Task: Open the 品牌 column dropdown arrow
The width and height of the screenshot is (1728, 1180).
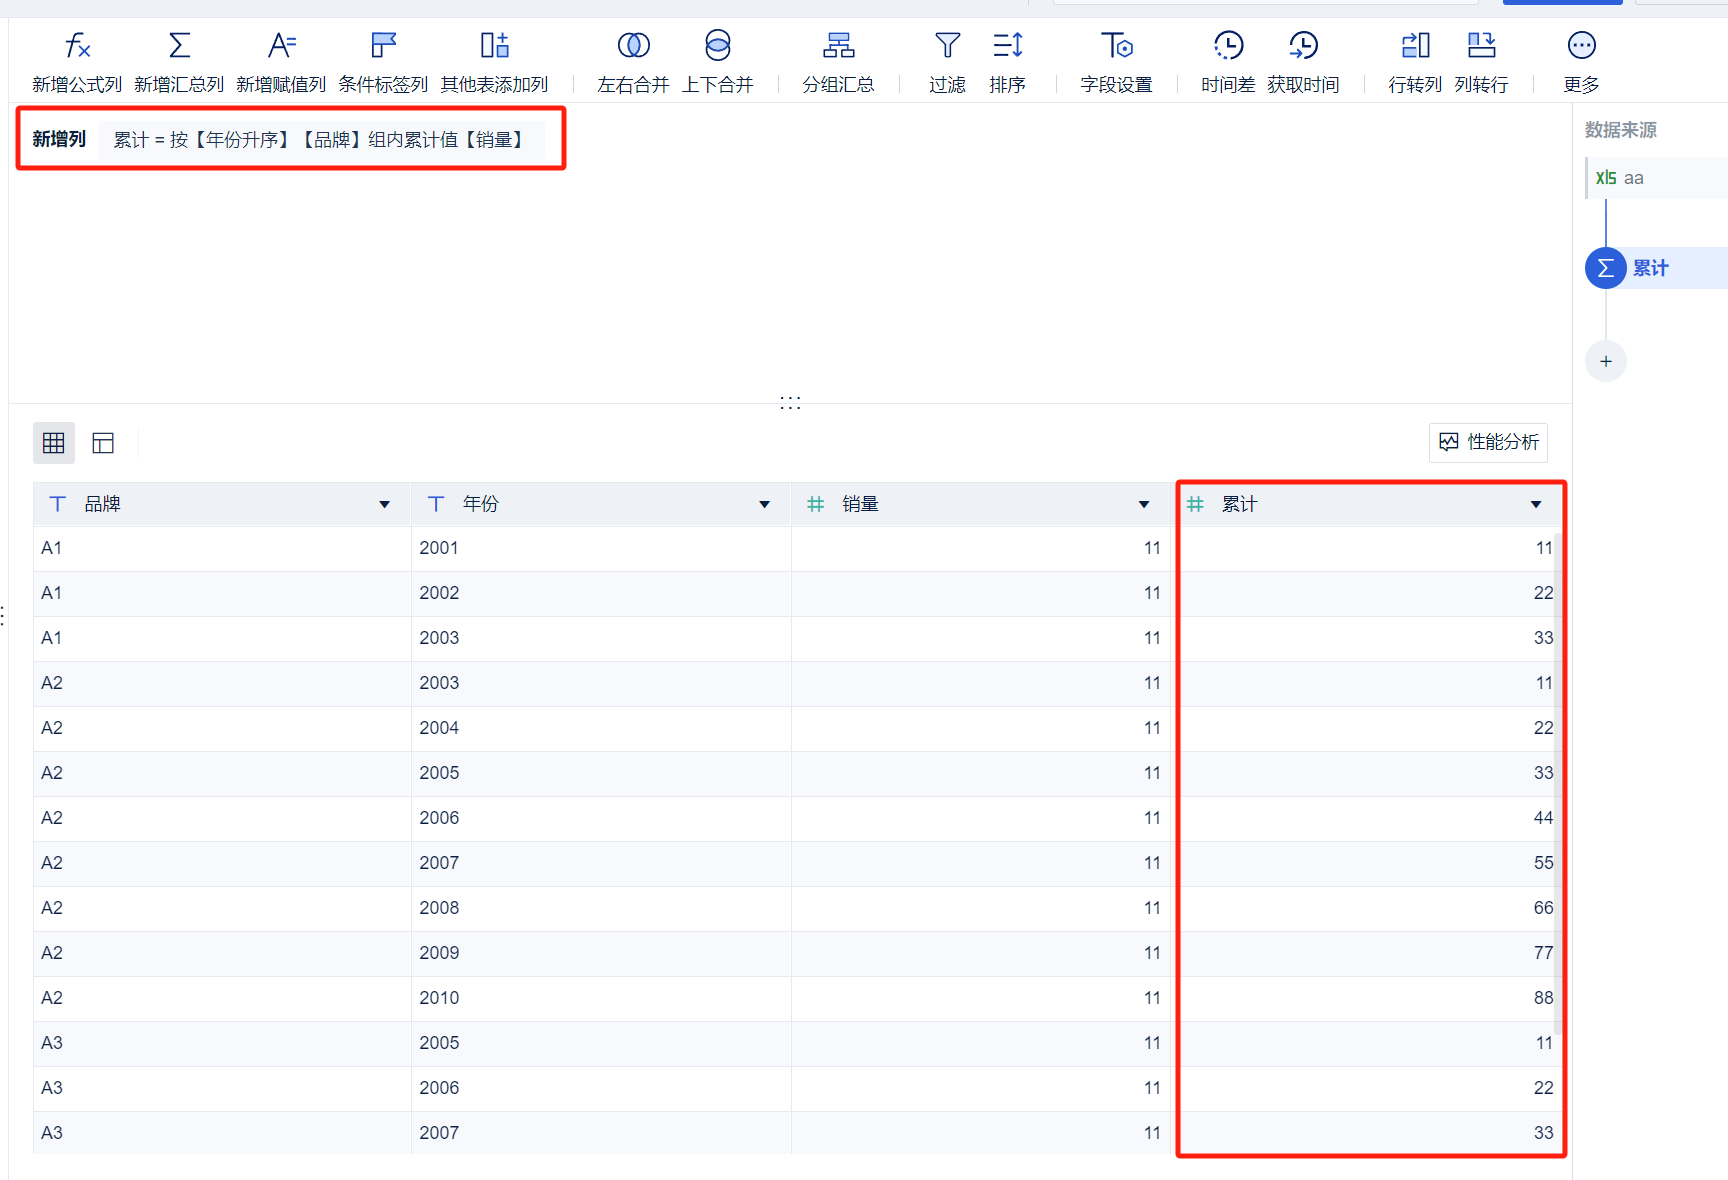Action: 384,505
